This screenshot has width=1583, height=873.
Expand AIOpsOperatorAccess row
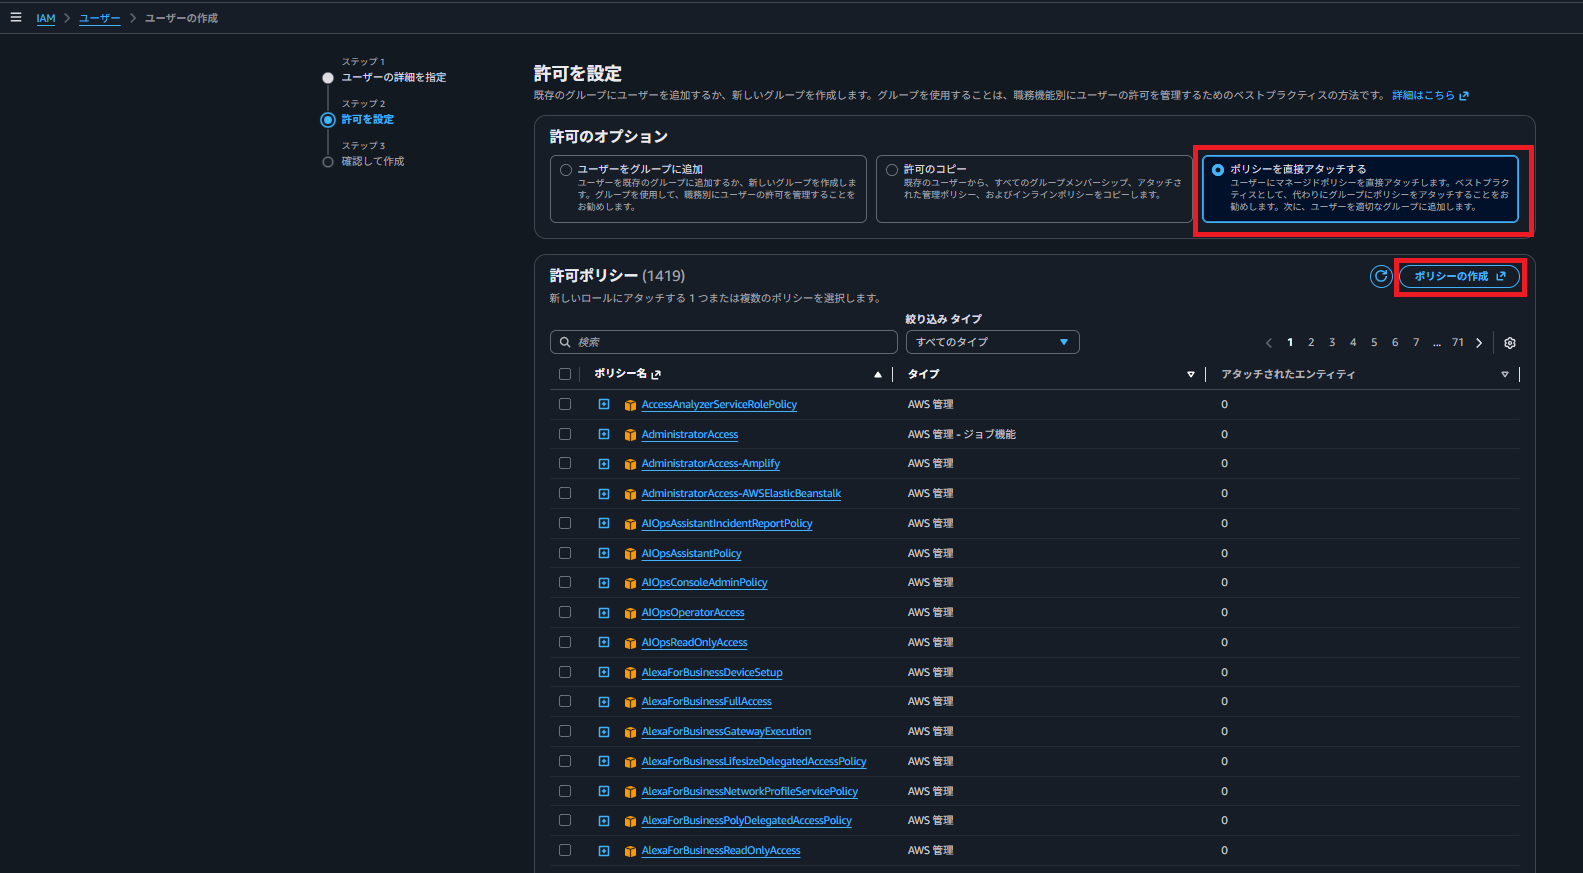click(x=604, y=612)
